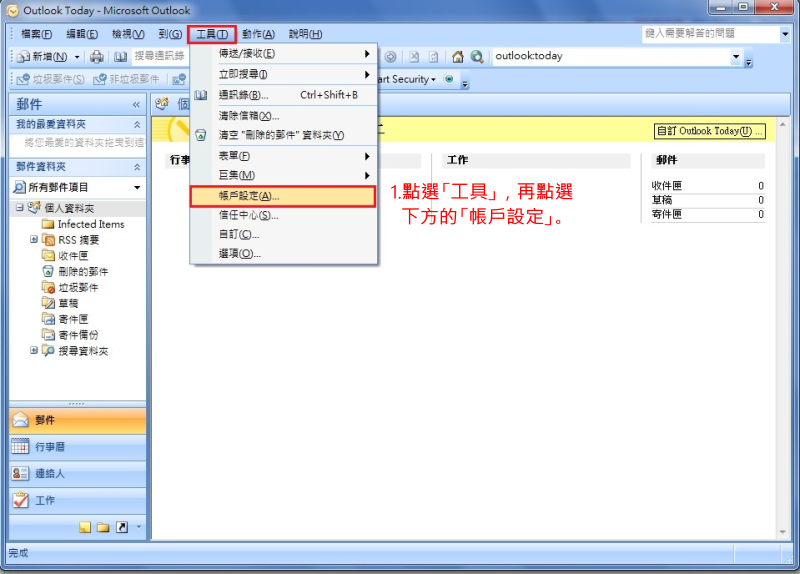Screen dimensions: 800x574
Task: Open 收件匣 link in 郵件 summary
Action: point(666,185)
